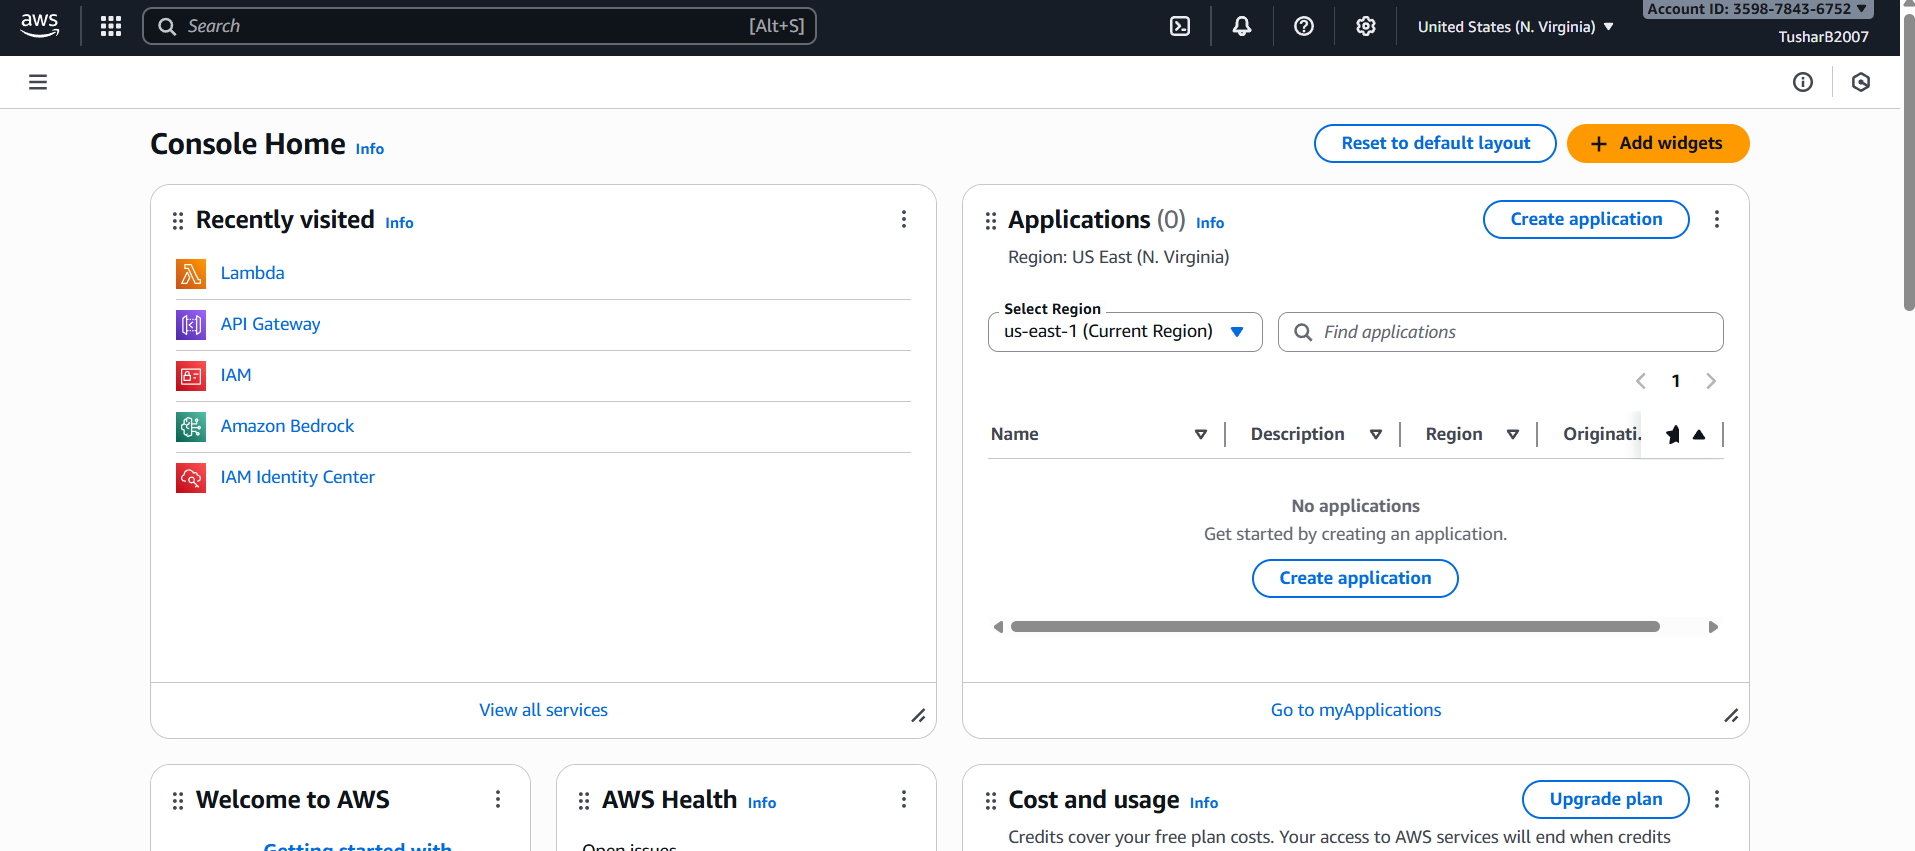1915x851 pixels.
Task: Go to next applications page
Action: click(x=1711, y=381)
